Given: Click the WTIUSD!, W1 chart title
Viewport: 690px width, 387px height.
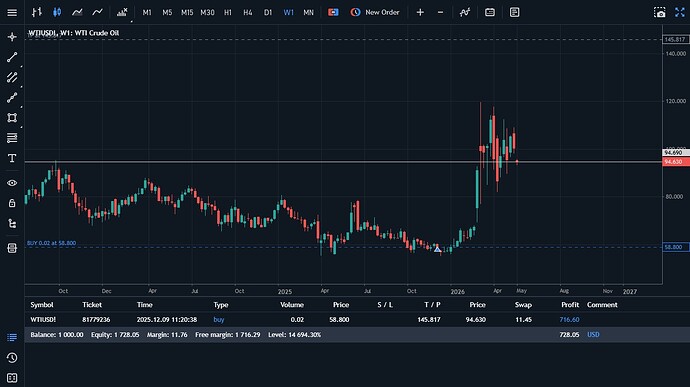Looking at the screenshot, I should point(73,33).
